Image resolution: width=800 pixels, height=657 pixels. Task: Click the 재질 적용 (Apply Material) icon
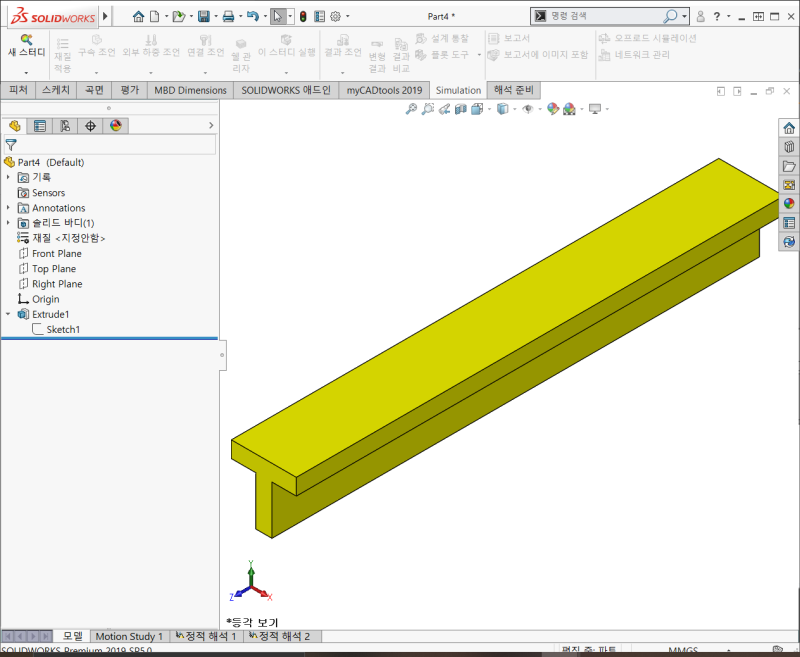click(63, 43)
